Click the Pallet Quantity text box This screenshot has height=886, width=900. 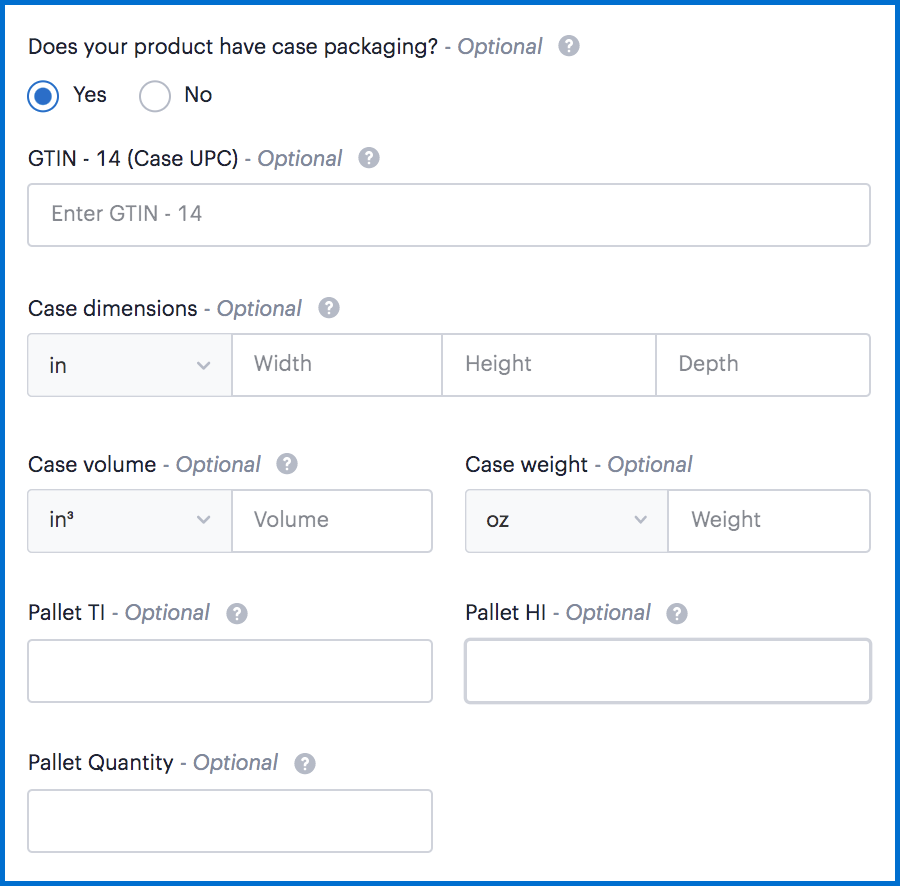click(x=230, y=821)
